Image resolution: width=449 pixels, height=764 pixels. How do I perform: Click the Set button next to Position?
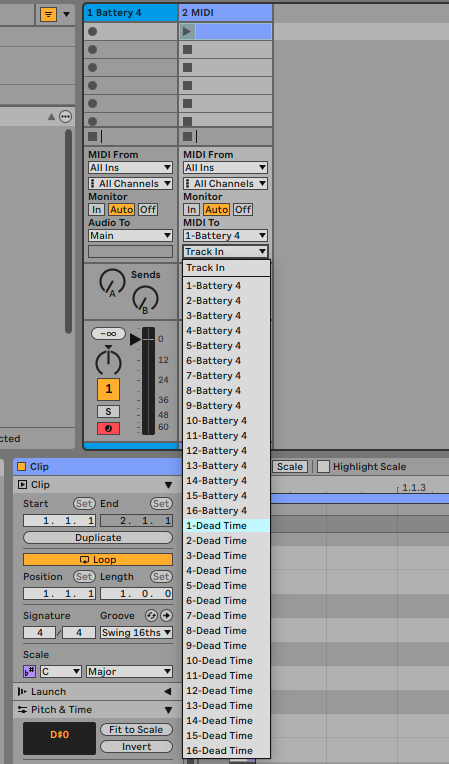[84, 576]
